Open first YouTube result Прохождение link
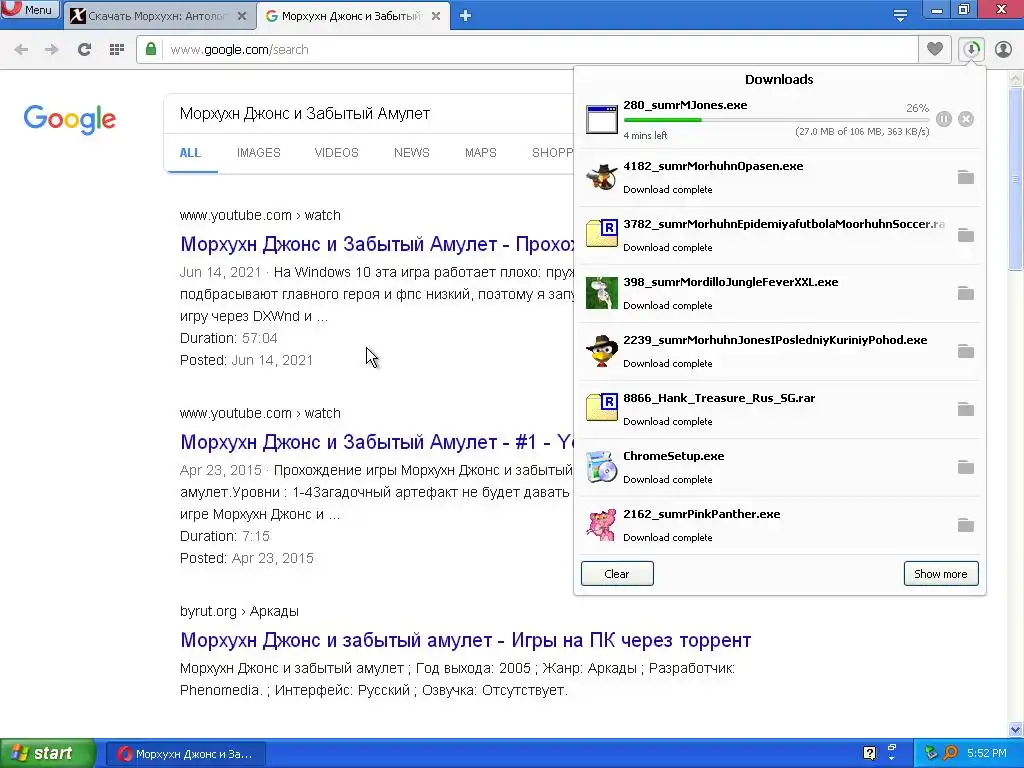The height and width of the screenshot is (768, 1024). click(377, 244)
